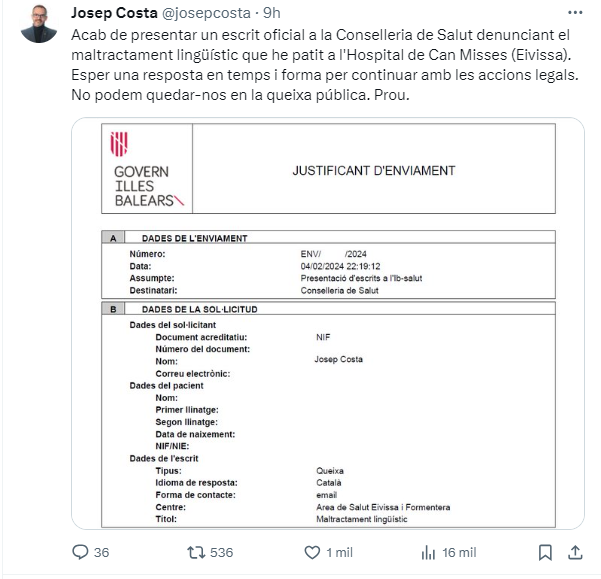Click the Justificant d'enviament heading
601x579 pixels.
(373, 171)
